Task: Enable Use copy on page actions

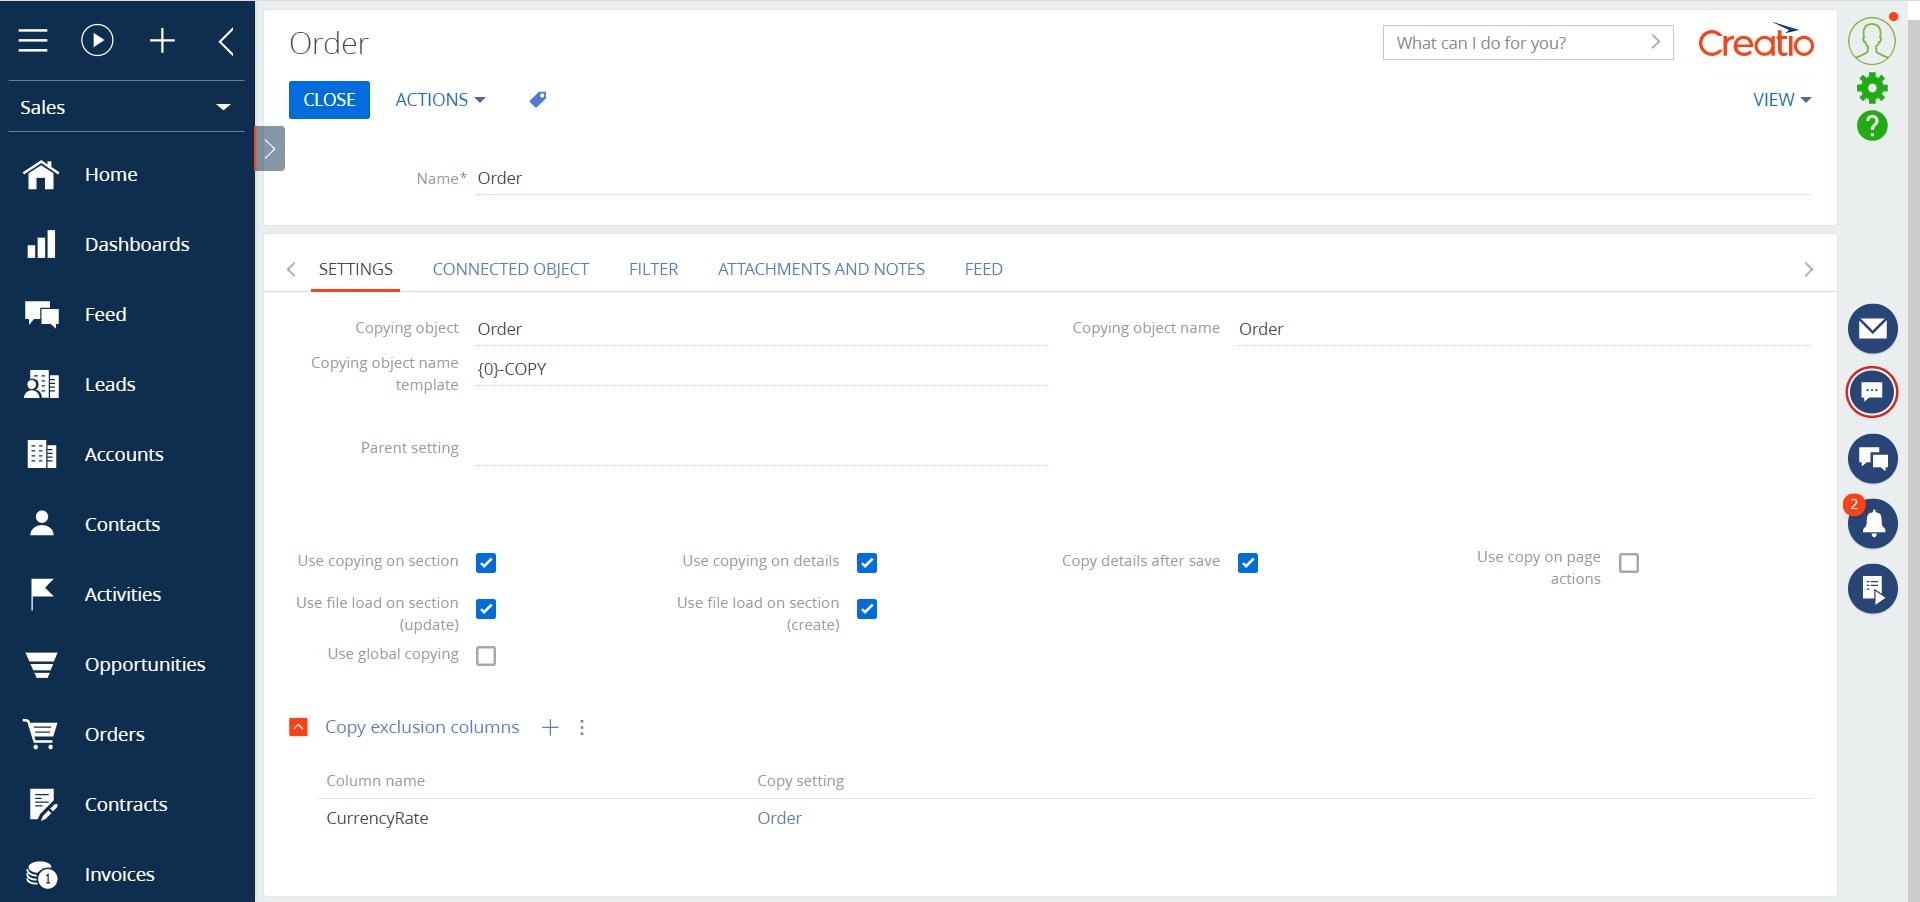Action: point(1629,563)
